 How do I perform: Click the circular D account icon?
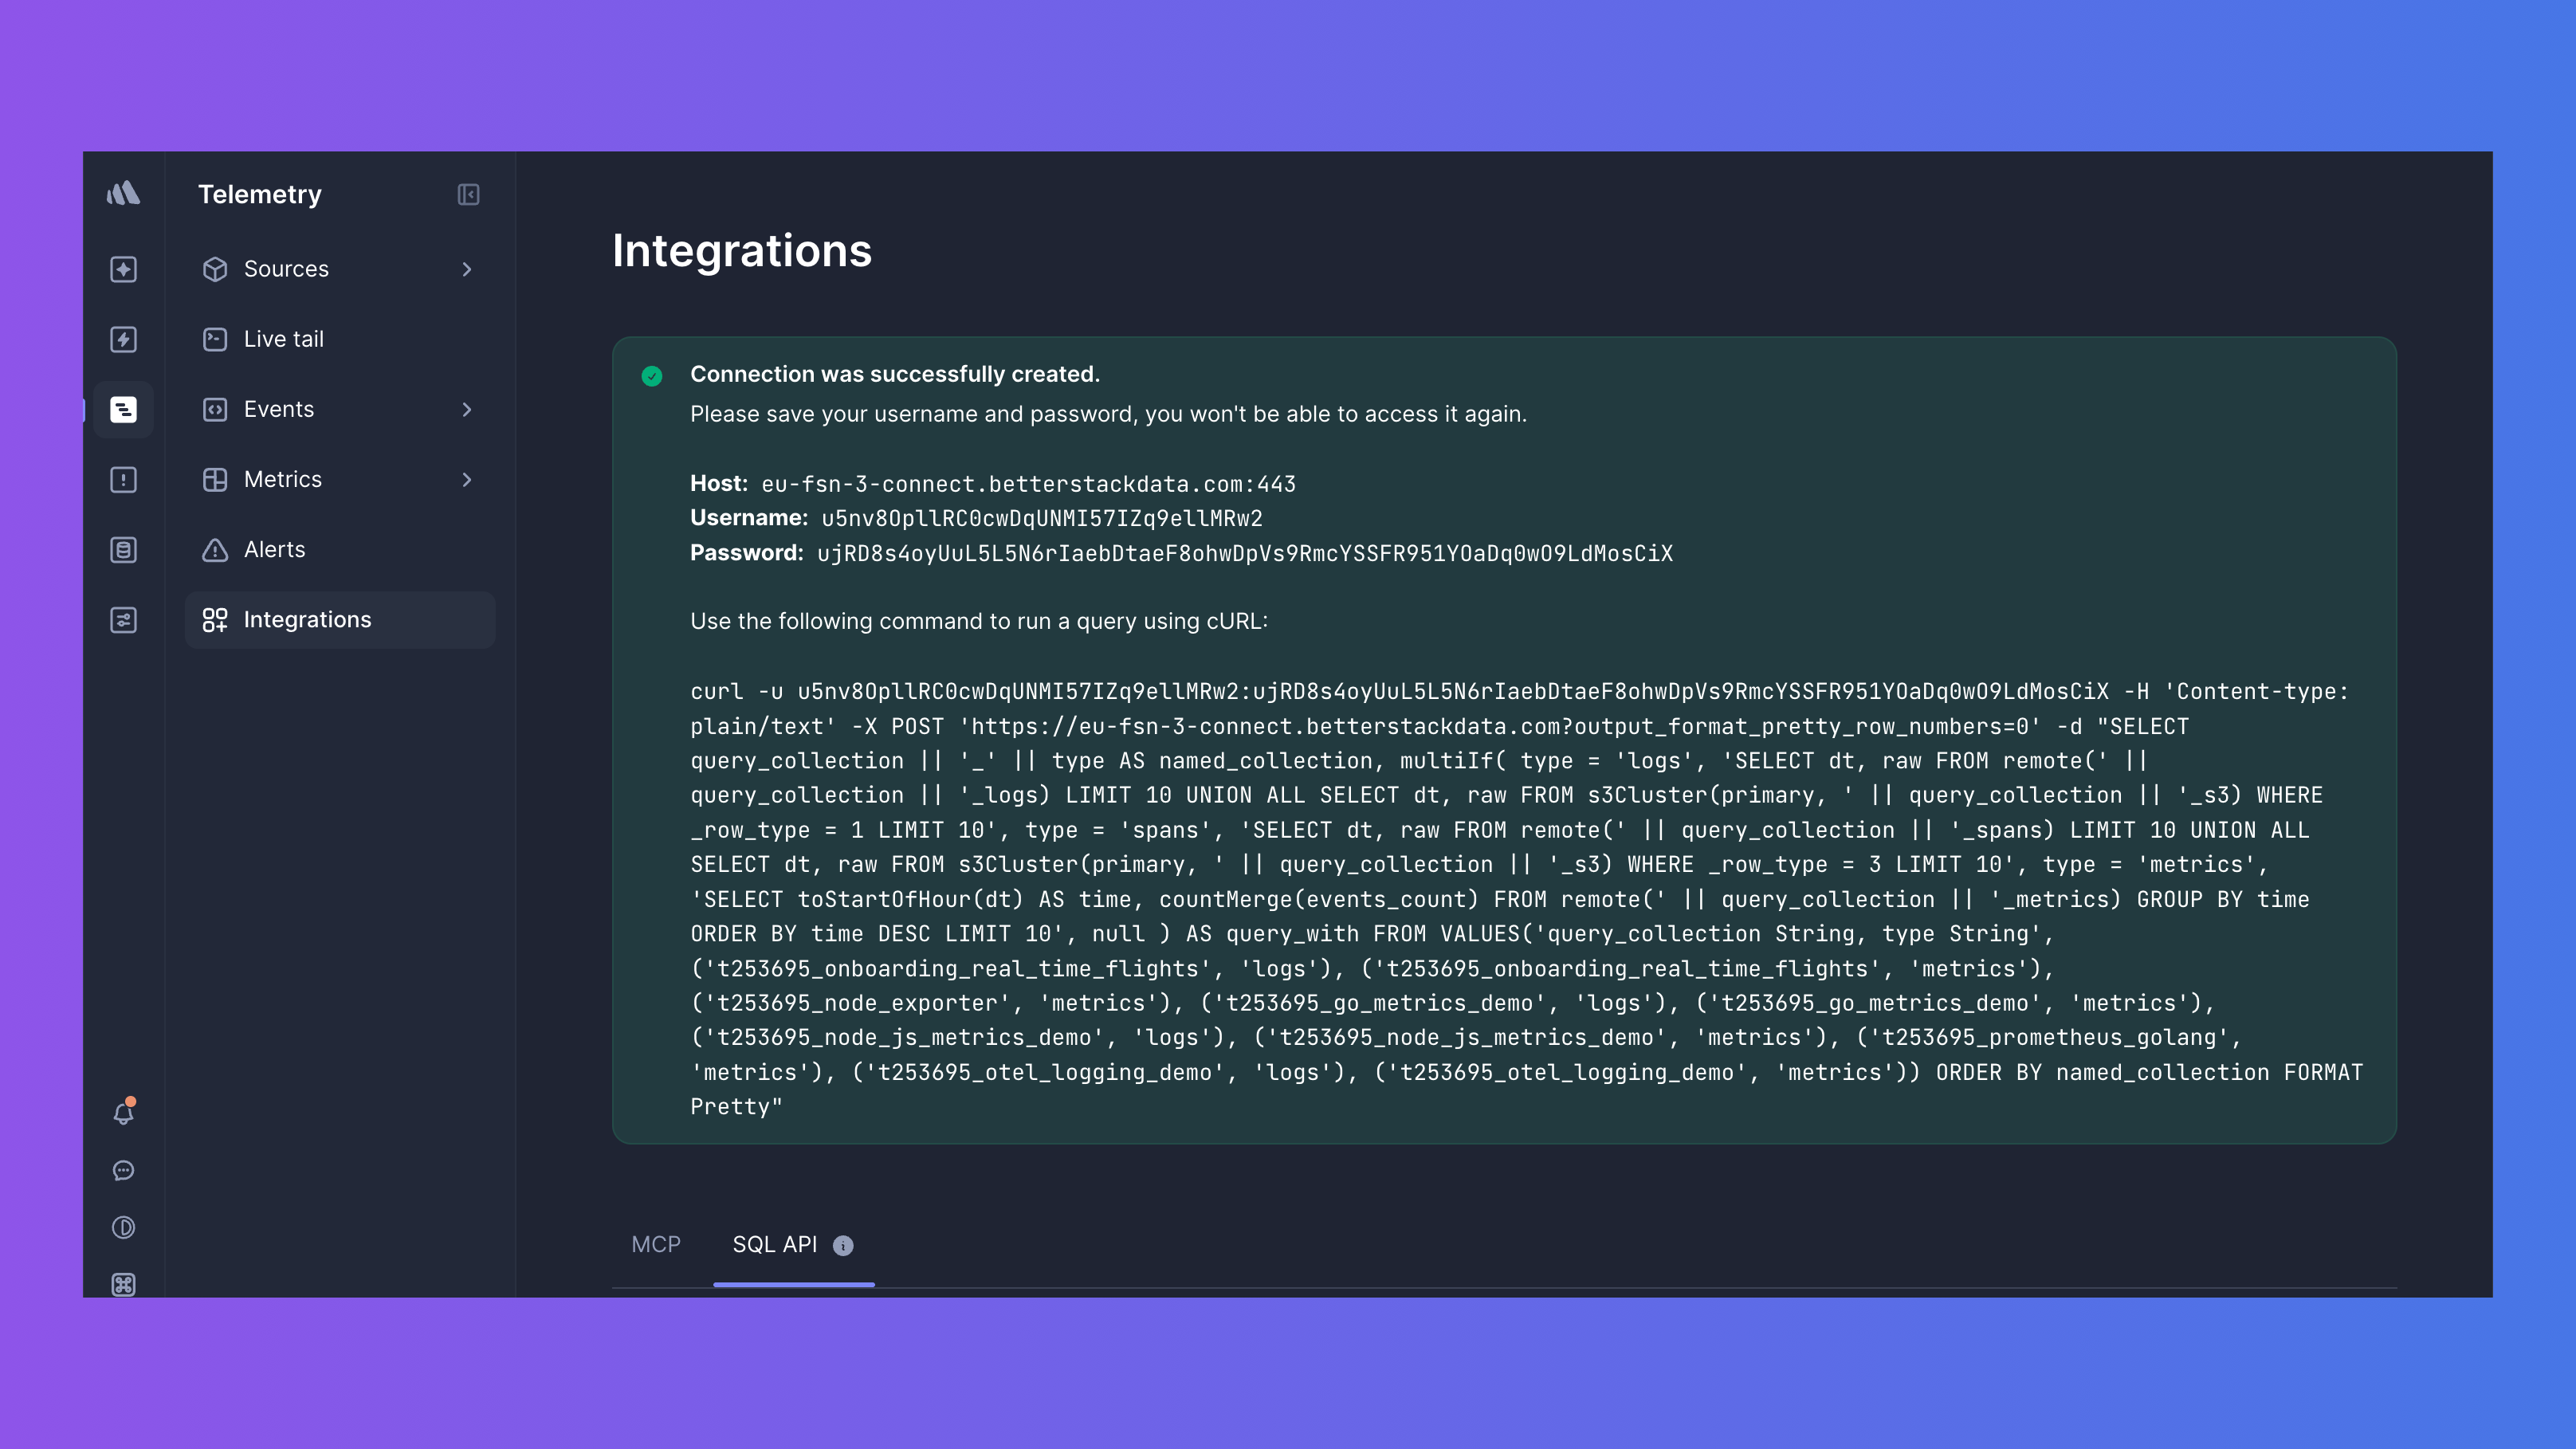point(123,1227)
